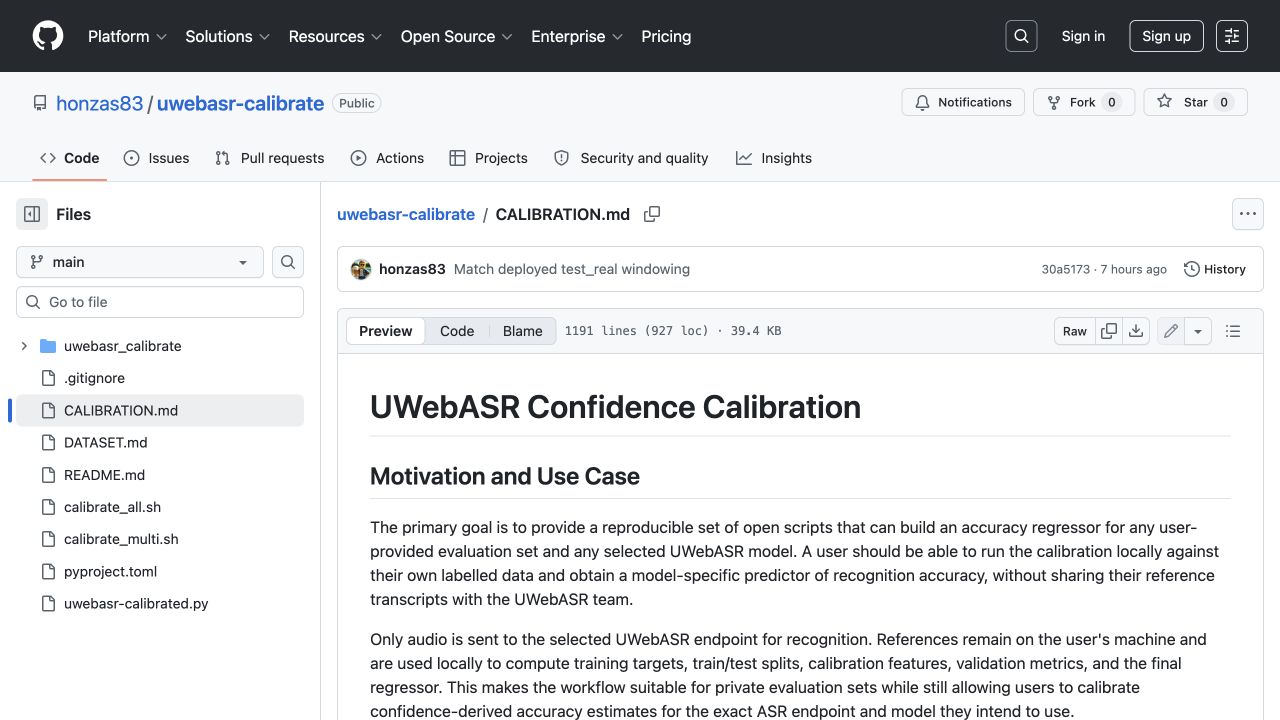
Task: Expand the Enterprise menu
Action: point(577,36)
